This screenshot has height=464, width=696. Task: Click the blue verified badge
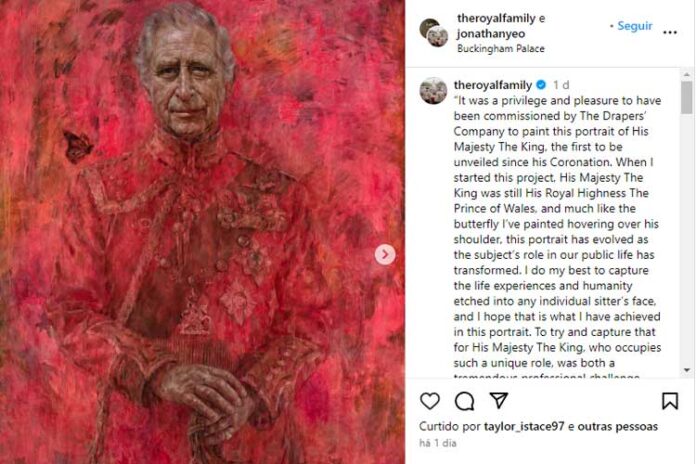pos(541,85)
